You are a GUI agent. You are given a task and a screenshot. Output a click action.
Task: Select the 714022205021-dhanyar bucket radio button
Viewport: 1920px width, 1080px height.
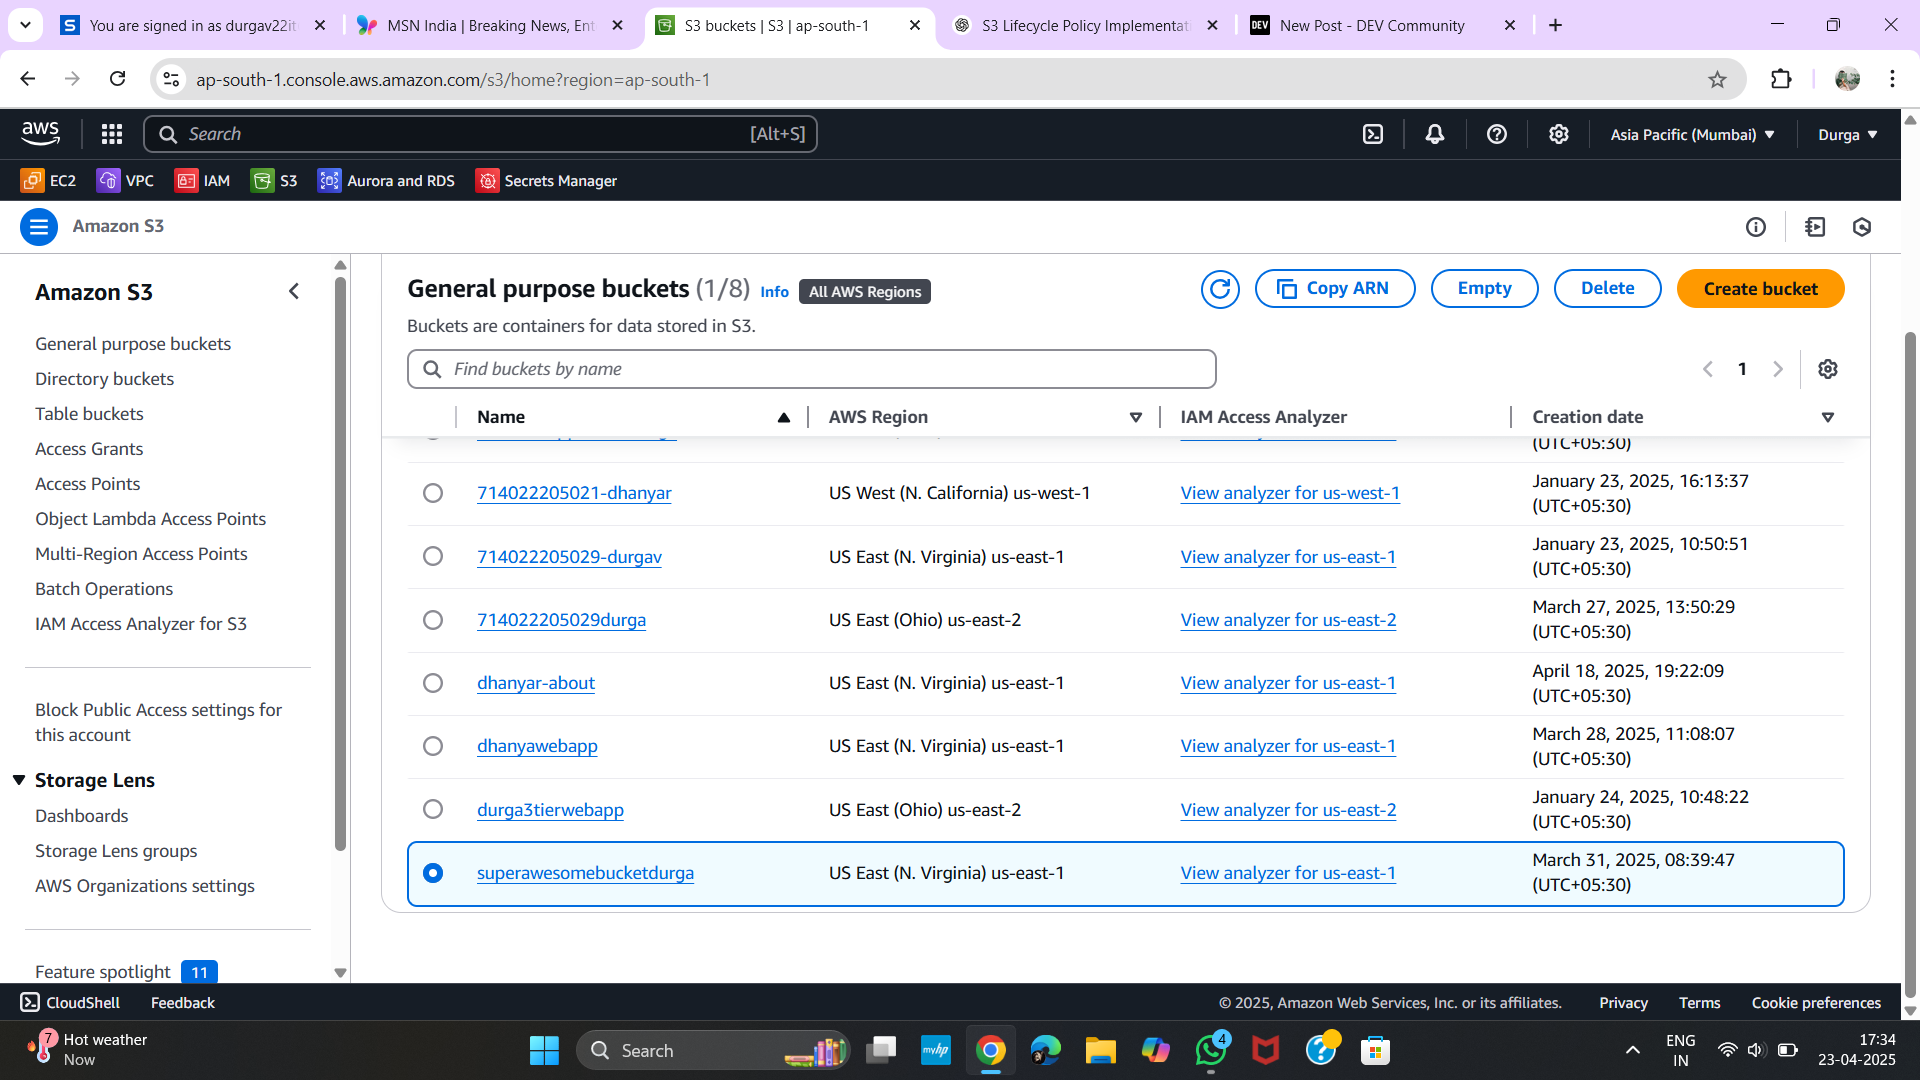433,493
